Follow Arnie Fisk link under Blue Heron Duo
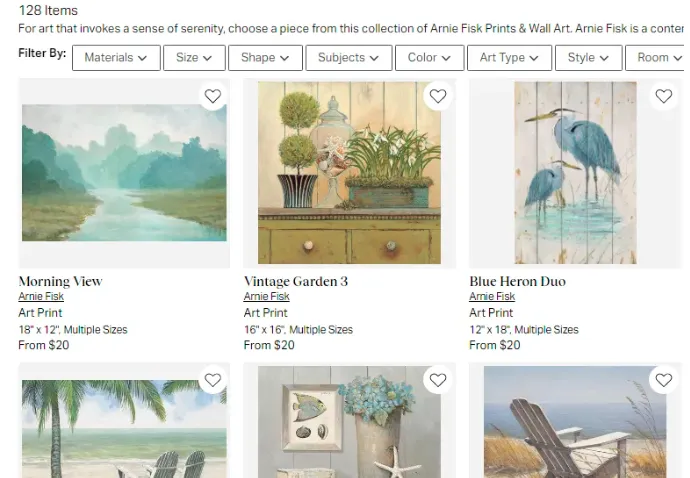The image size is (690, 478). (x=492, y=297)
